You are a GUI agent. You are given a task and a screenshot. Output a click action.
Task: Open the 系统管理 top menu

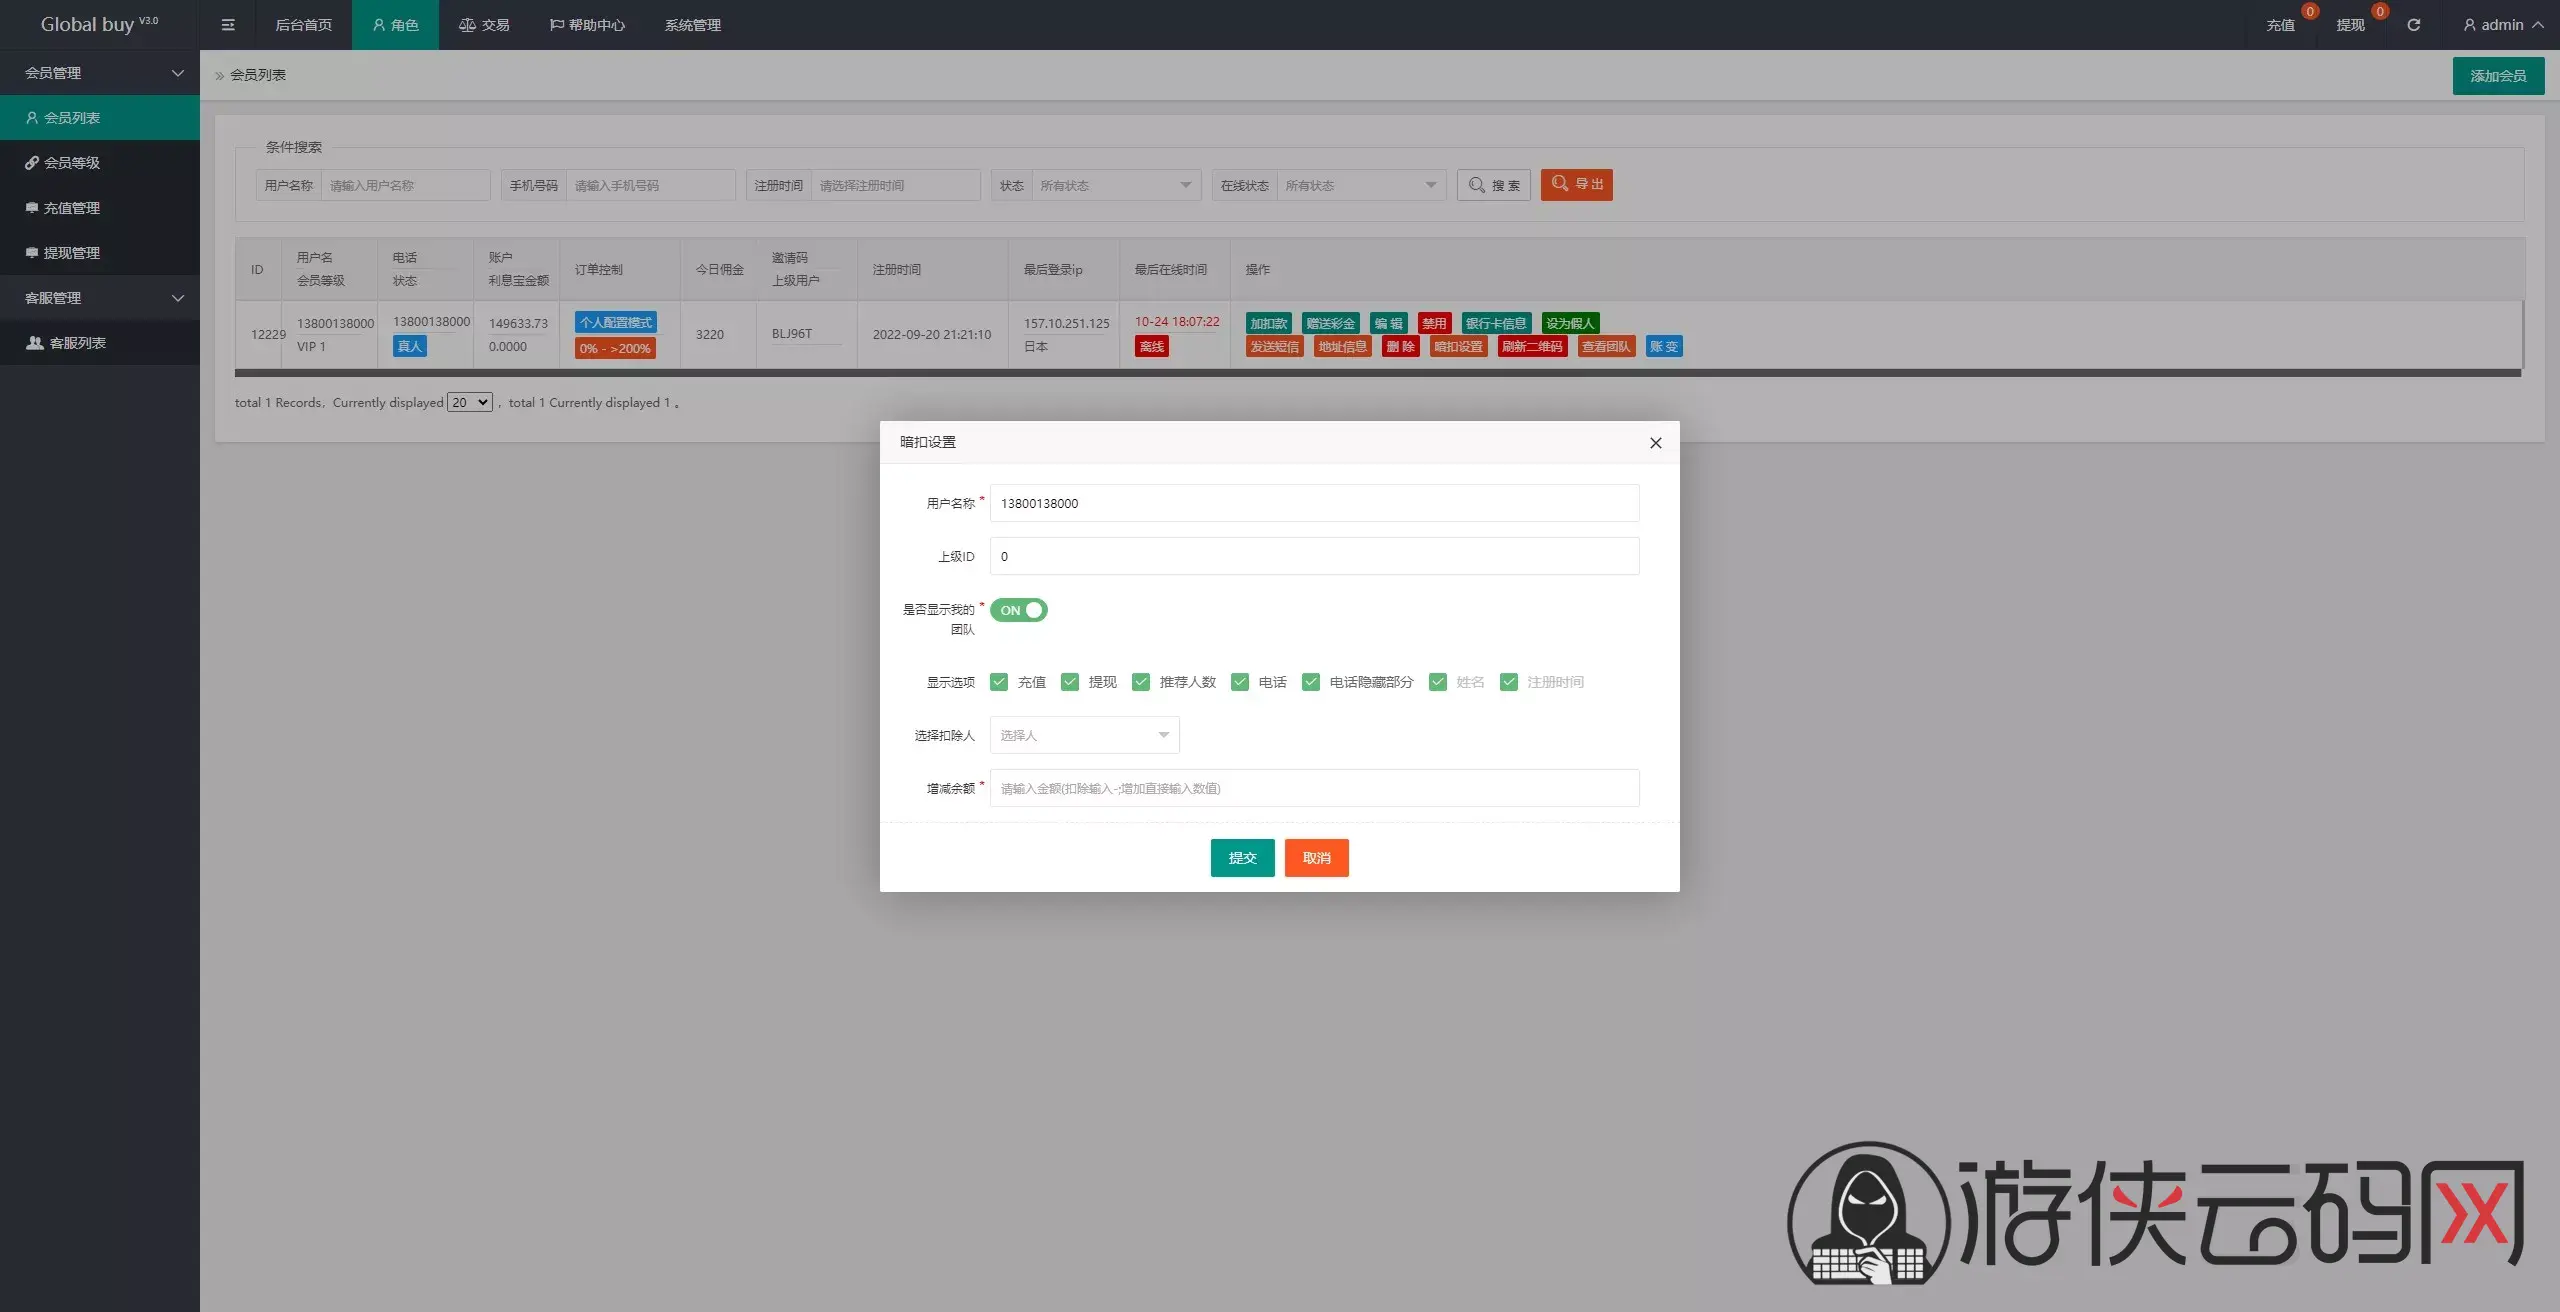coord(692,25)
